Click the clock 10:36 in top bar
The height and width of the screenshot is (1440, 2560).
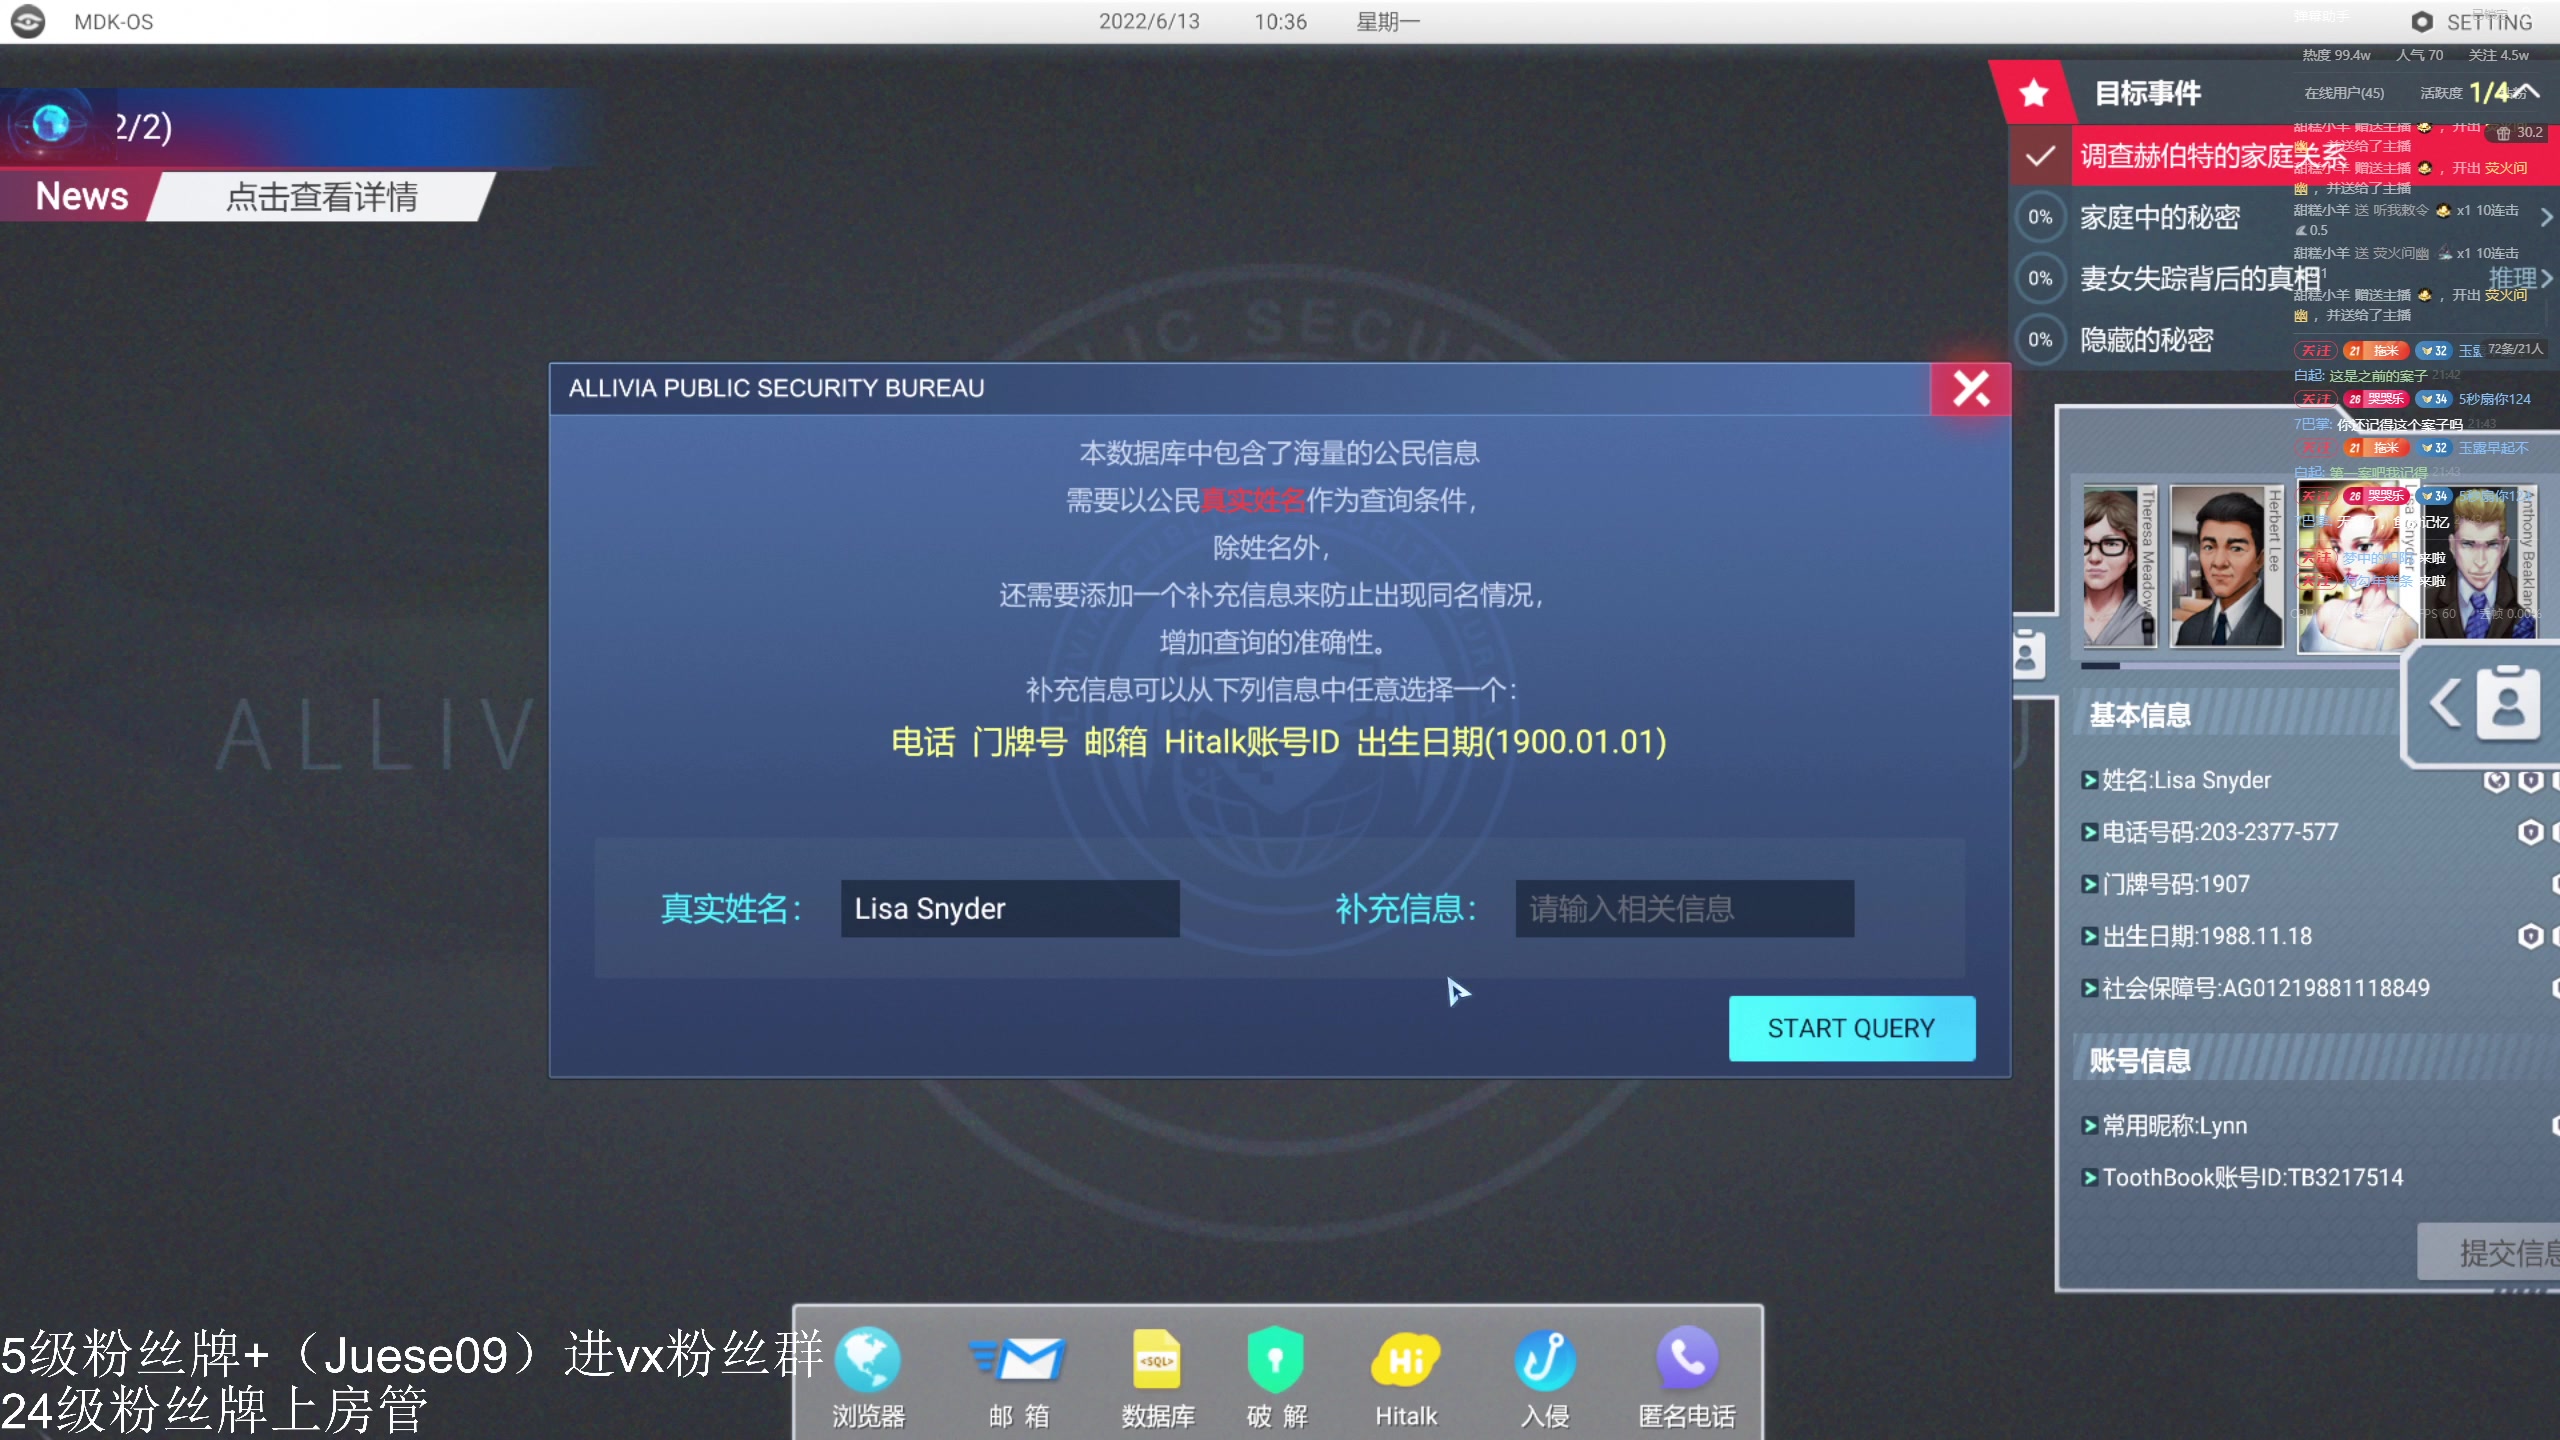tap(1280, 22)
